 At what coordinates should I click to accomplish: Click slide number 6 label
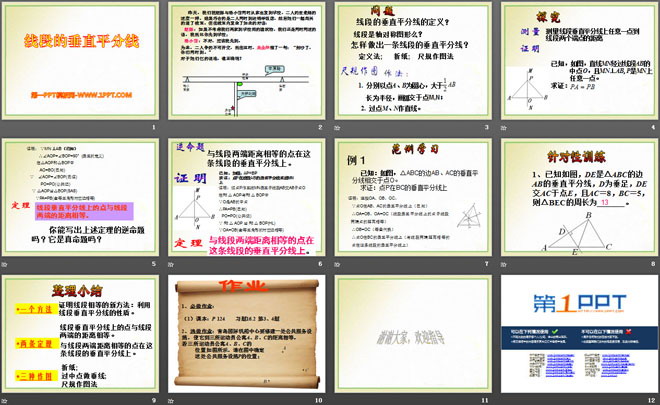coord(320,264)
